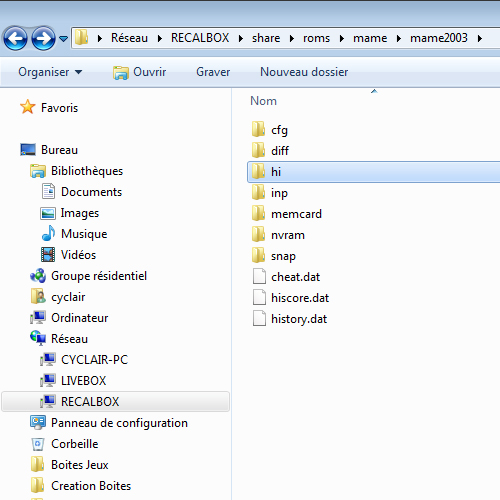The image size is (500, 500).
Task: Go forward with the blue Forward arrow
Action: 43,38
